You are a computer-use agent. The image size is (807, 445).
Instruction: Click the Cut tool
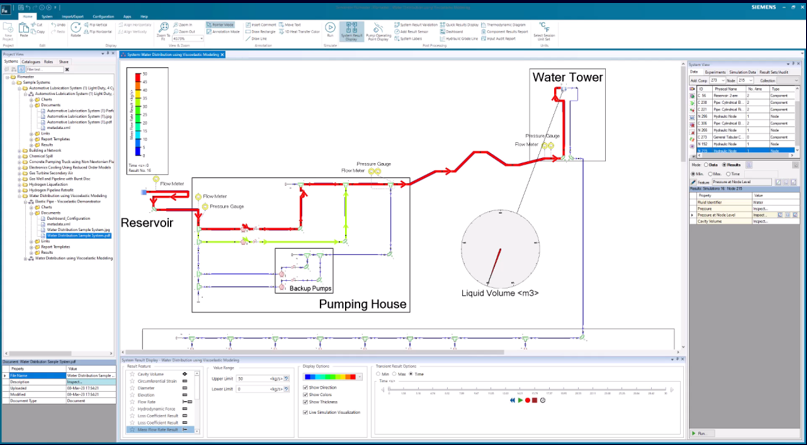click(x=37, y=25)
